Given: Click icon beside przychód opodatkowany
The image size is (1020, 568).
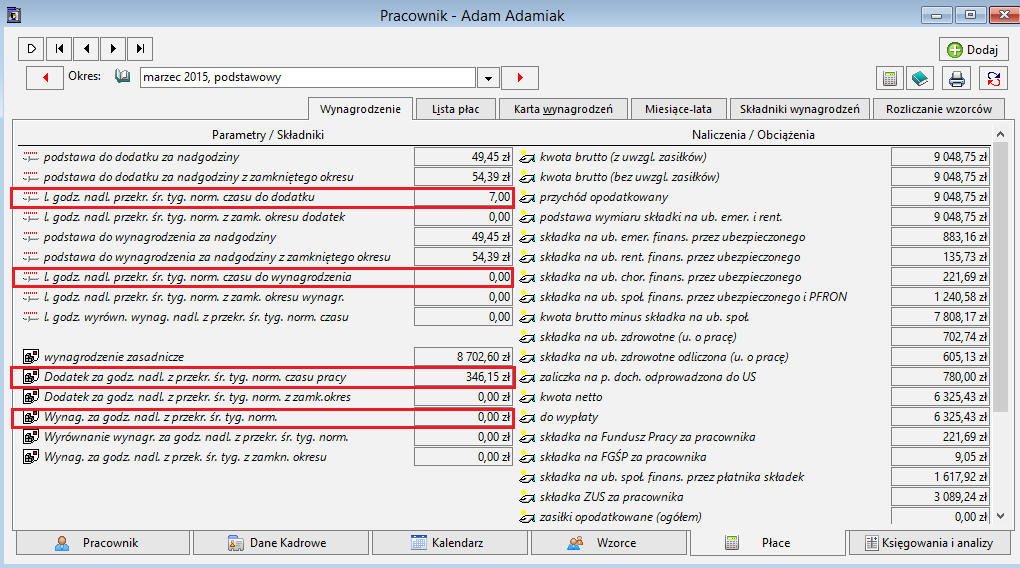Looking at the screenshot, I should click(527, 197).
